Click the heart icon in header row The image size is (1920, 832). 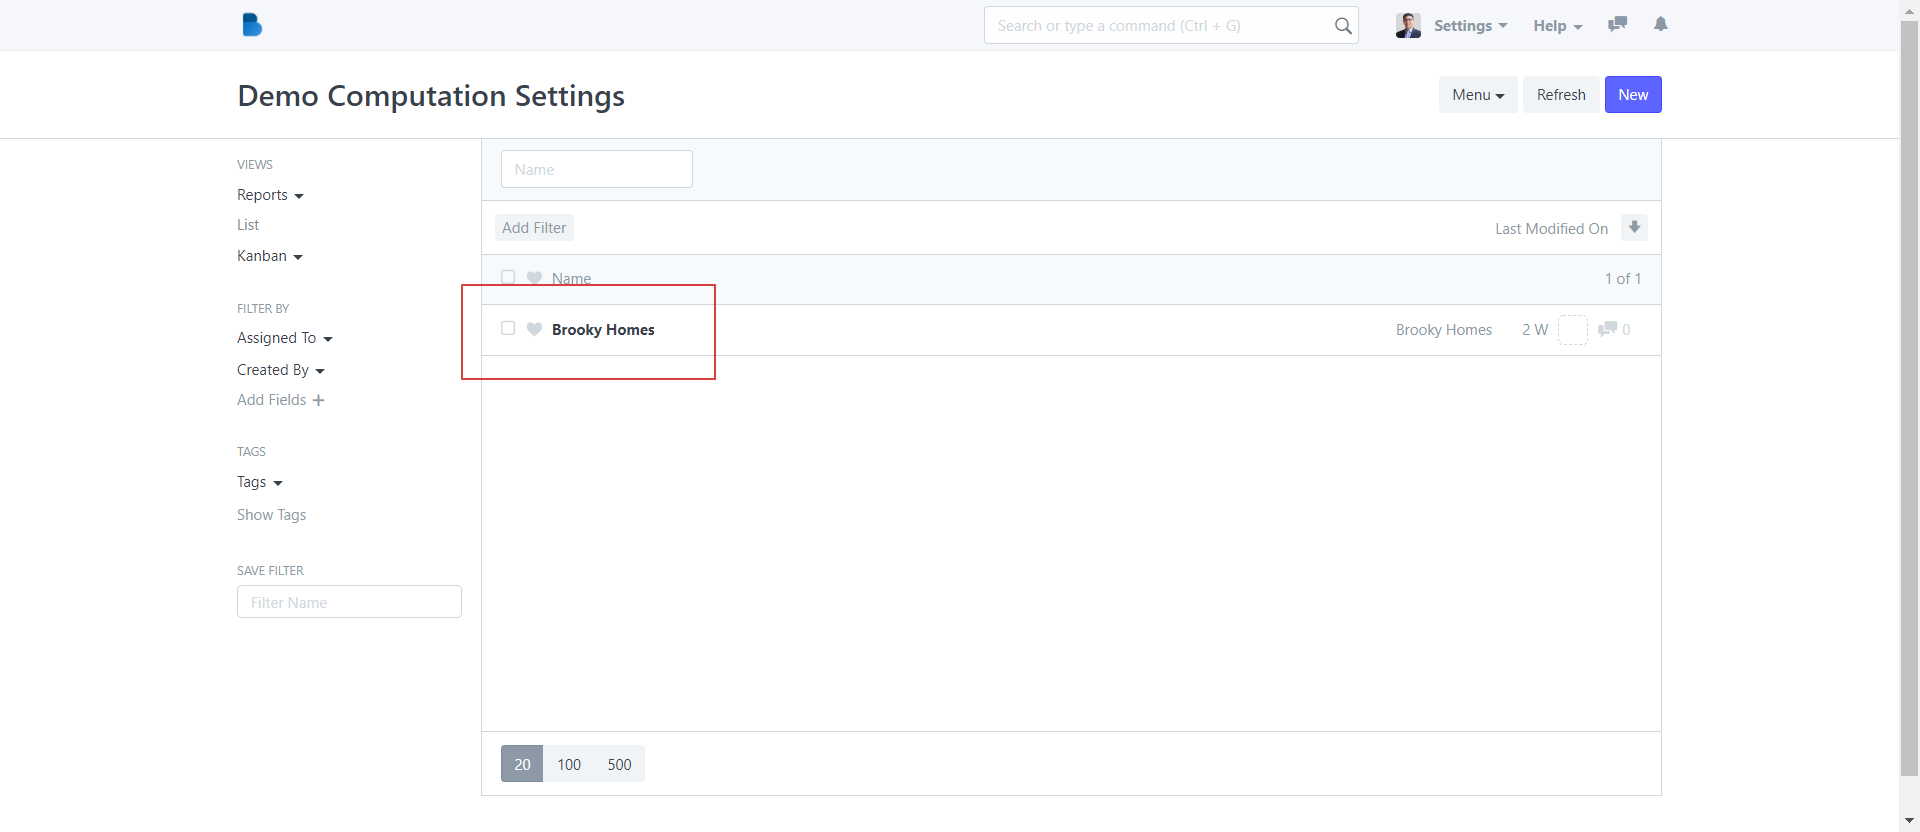click(x=534, y=278)
